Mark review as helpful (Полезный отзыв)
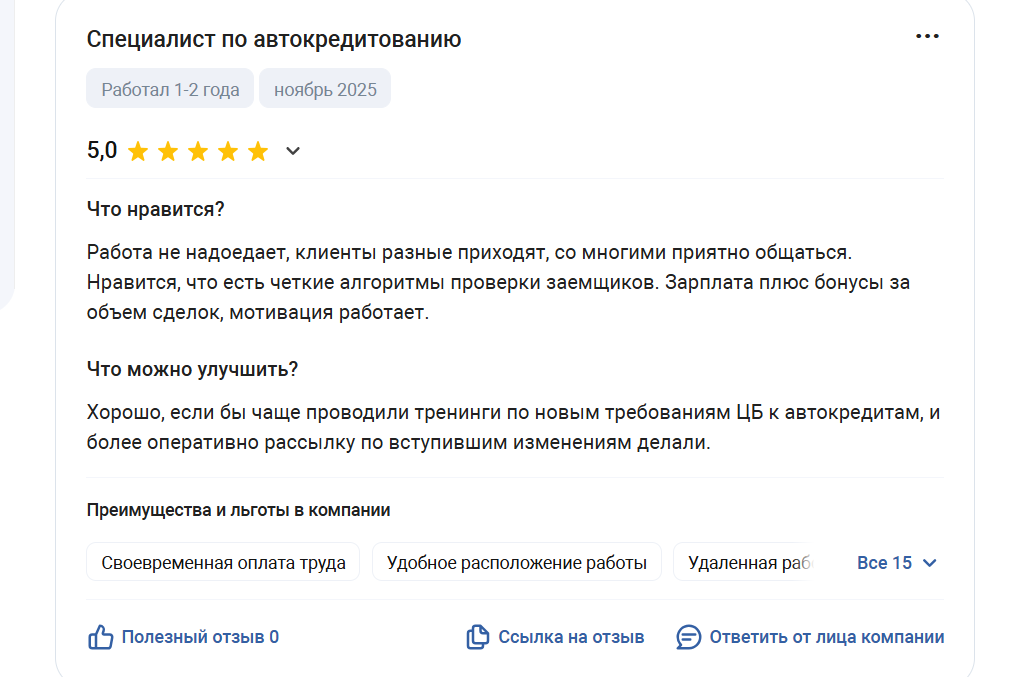The height and width of the screenshot is (677, 1016). click(200, 637)
